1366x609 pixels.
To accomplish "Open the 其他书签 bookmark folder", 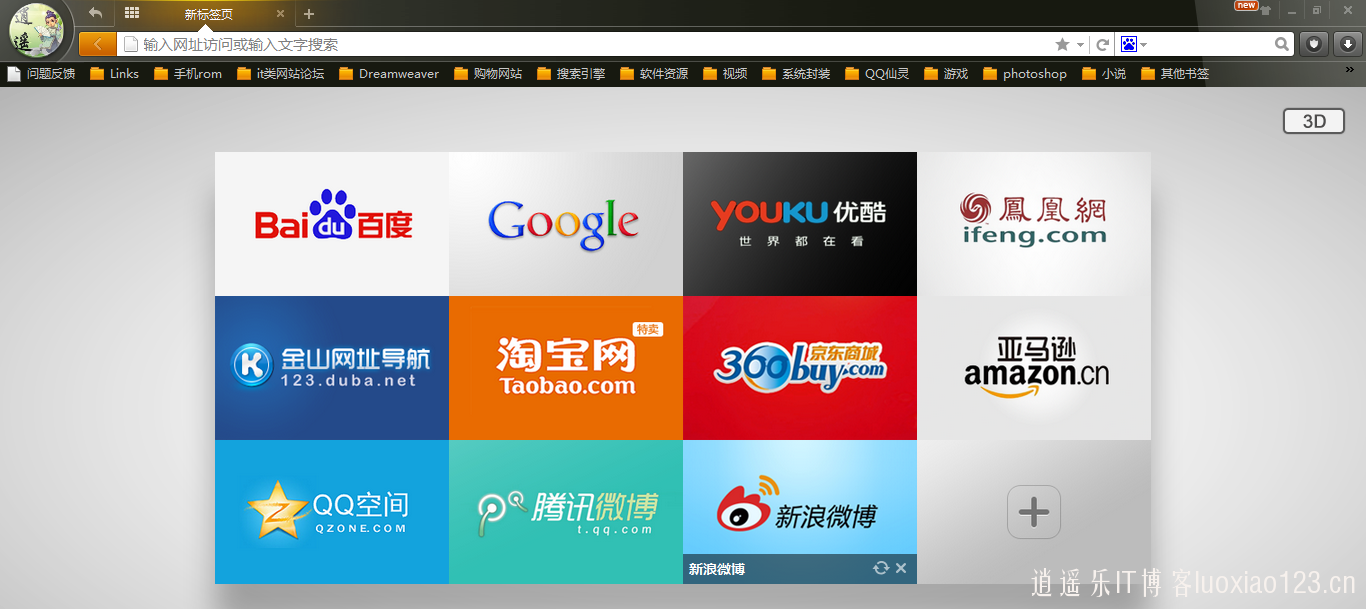I will pyautogui.click(x=1175, y=73).
